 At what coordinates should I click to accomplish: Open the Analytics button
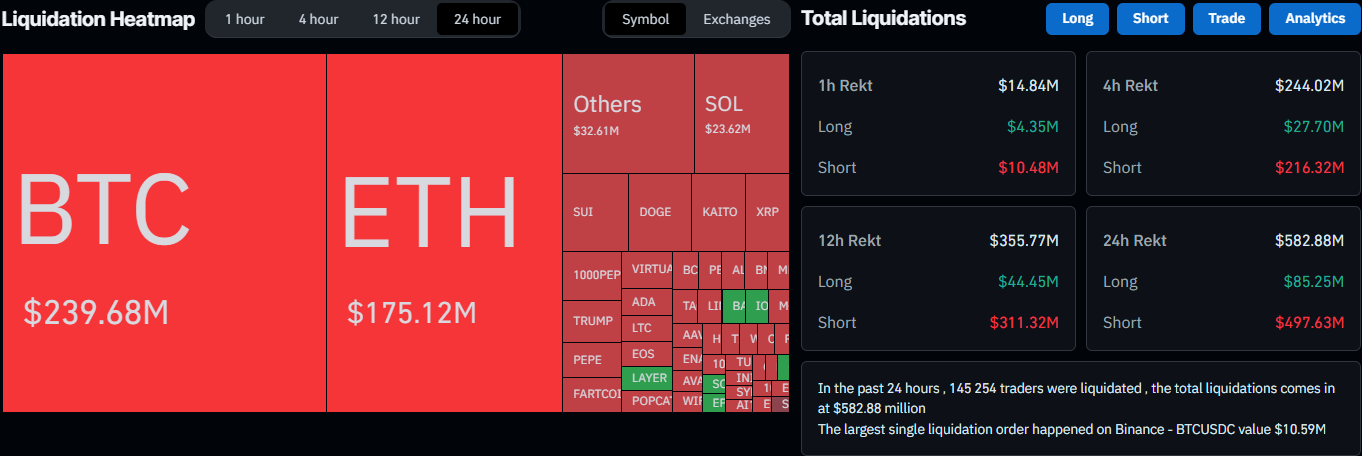[1315, 18]
